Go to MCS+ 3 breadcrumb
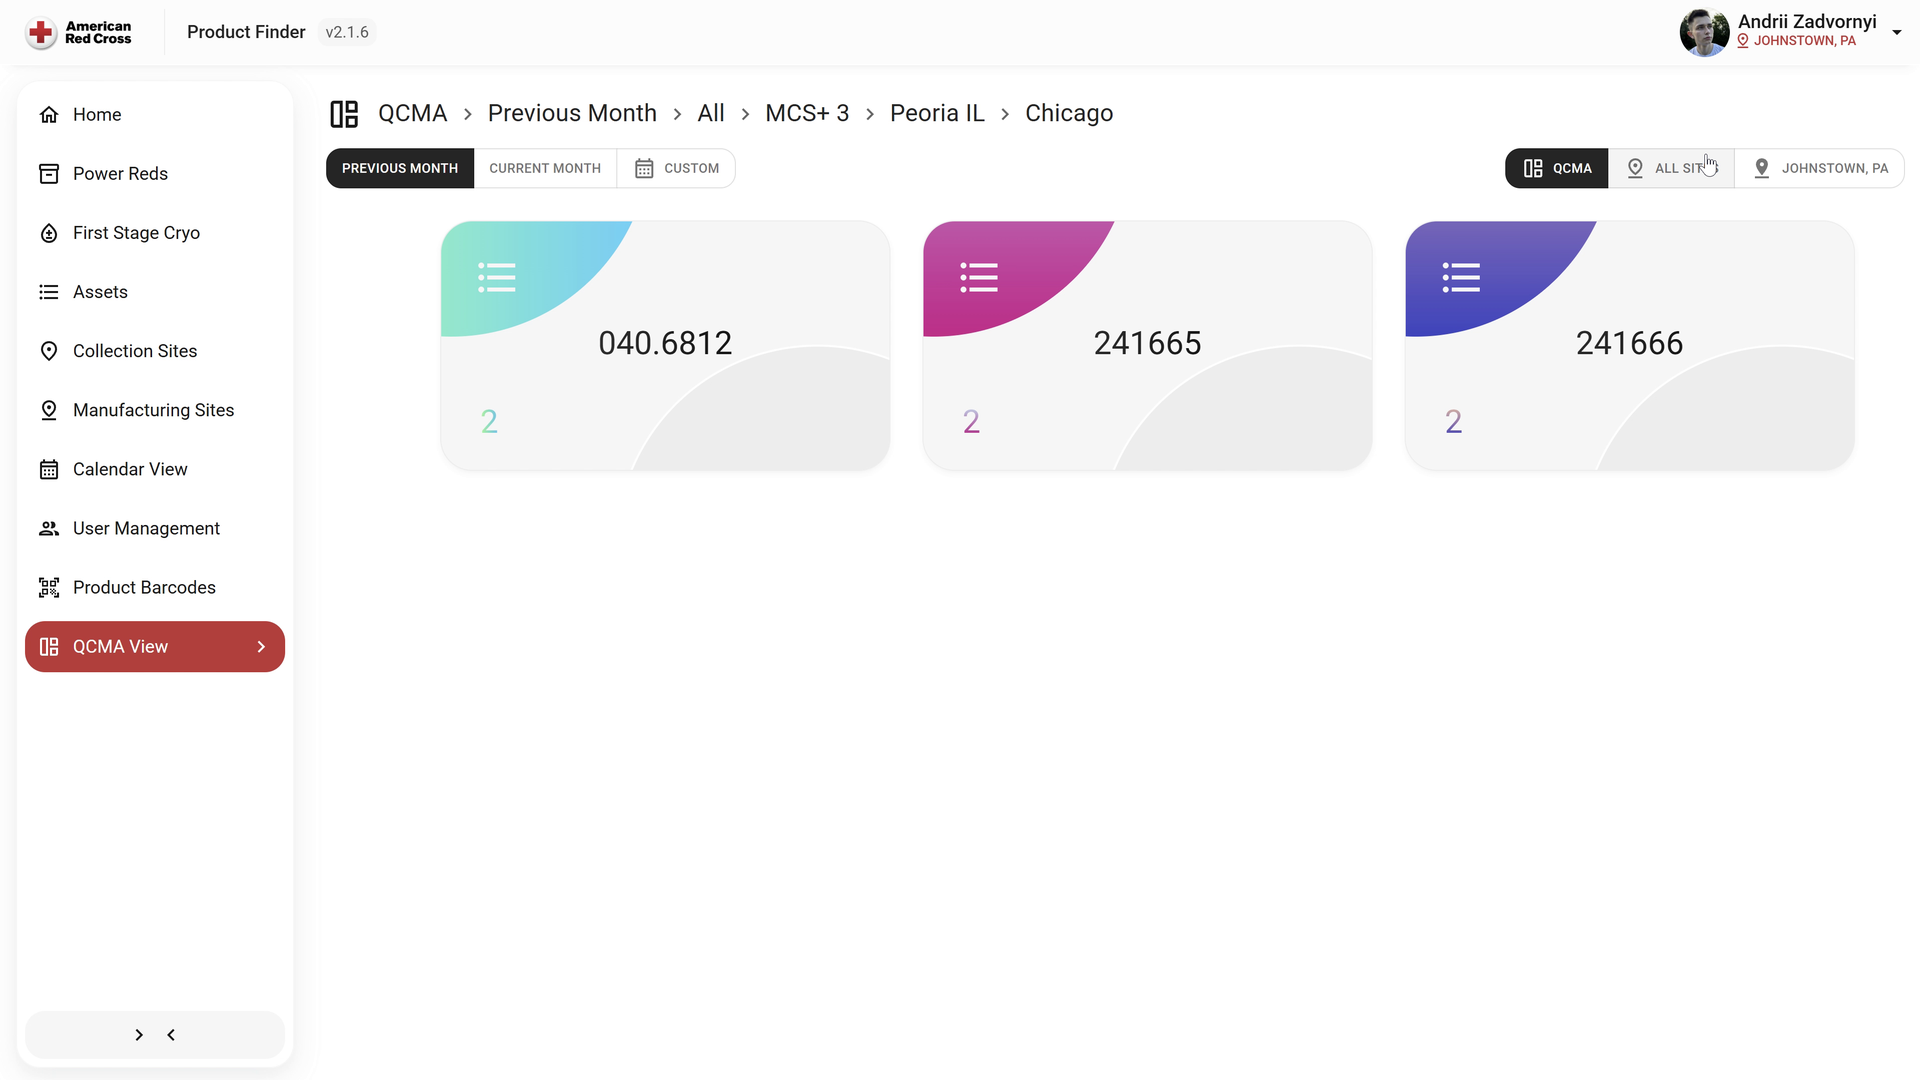The height and width of the screenshot is (1080, 1920). [x=807, y=113]
